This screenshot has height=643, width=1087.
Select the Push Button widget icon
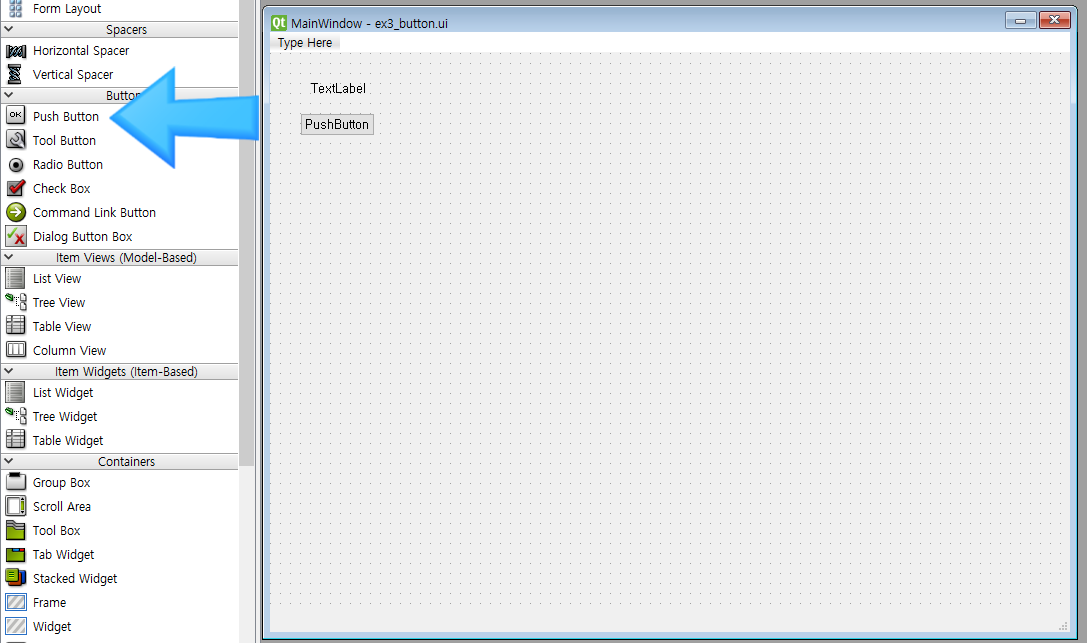pyautogui.click(x=15, y=116)
